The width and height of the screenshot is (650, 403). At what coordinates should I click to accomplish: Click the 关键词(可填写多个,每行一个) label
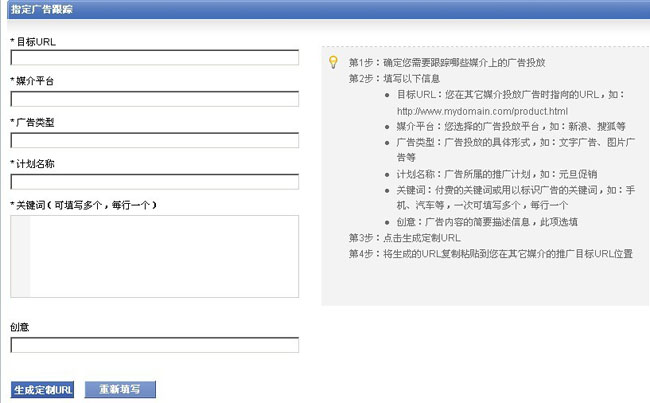click(83, 205)
